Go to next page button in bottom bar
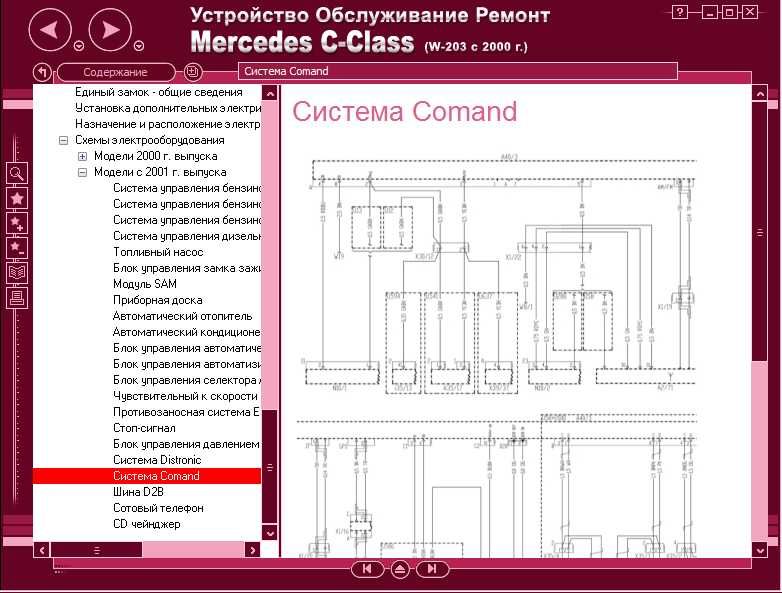The width and height of the screenshot is (782, 593). pyautogui.click(x=432, y=569)
